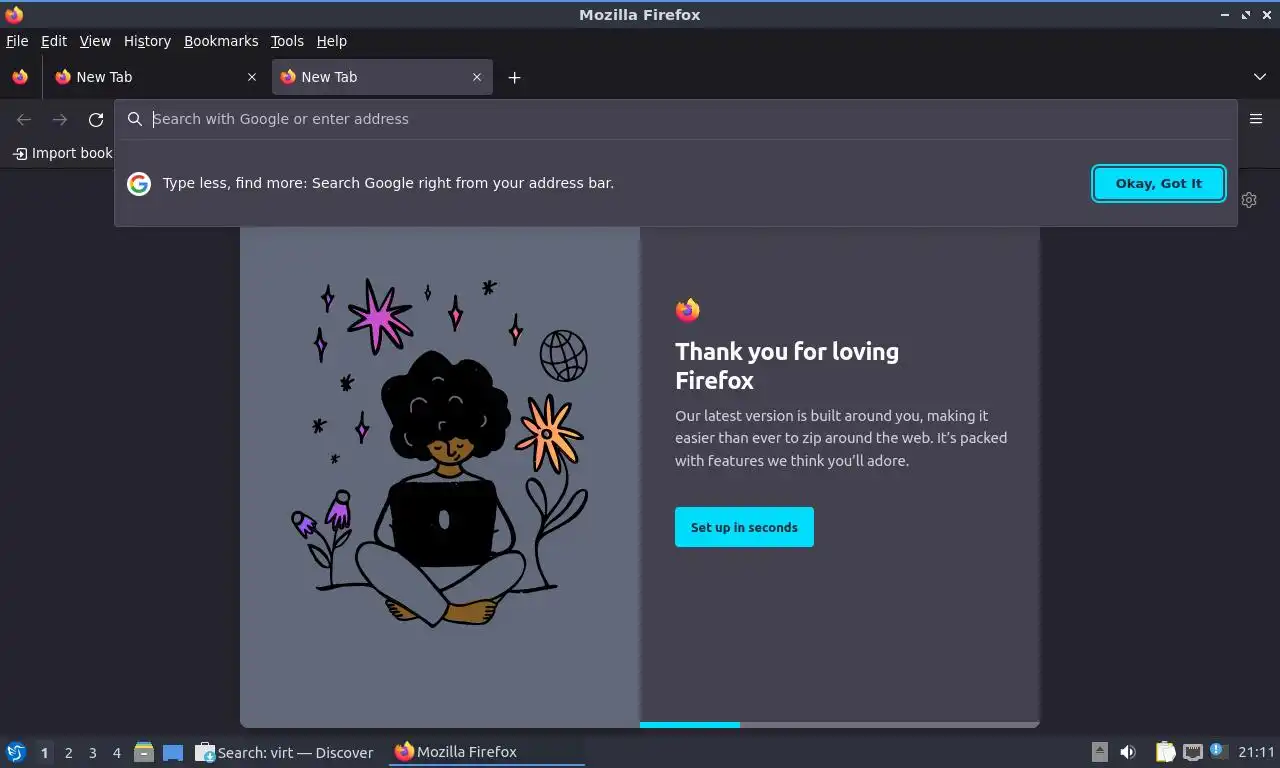Click Import bookmarks toolbar button

pyautogui.click(x=62, y=153)
